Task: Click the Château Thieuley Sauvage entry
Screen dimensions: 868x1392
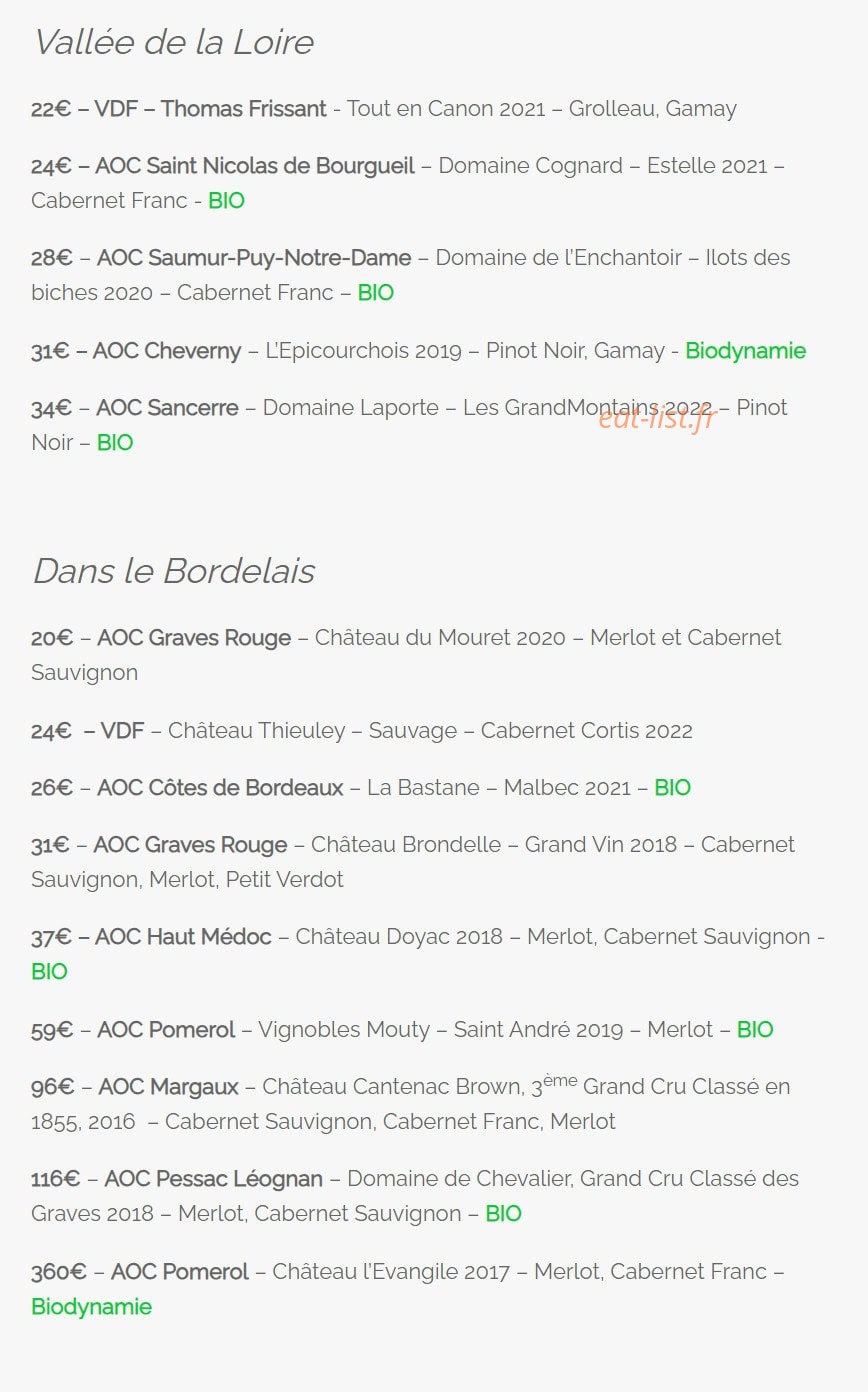Action: [362, 730]
